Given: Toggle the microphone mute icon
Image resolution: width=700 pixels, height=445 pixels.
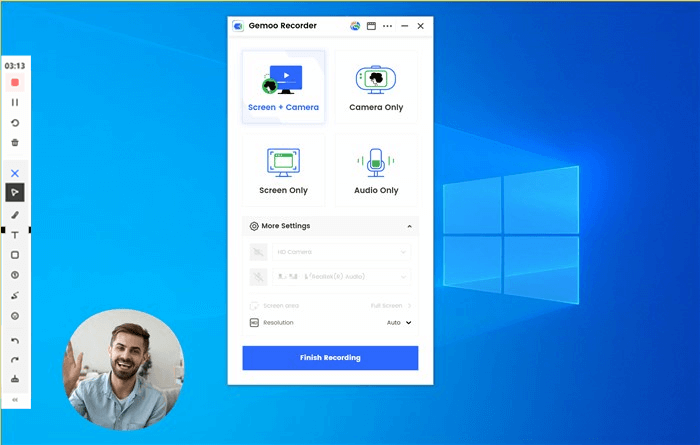Looking at the screenshot, I should (258, 277).
